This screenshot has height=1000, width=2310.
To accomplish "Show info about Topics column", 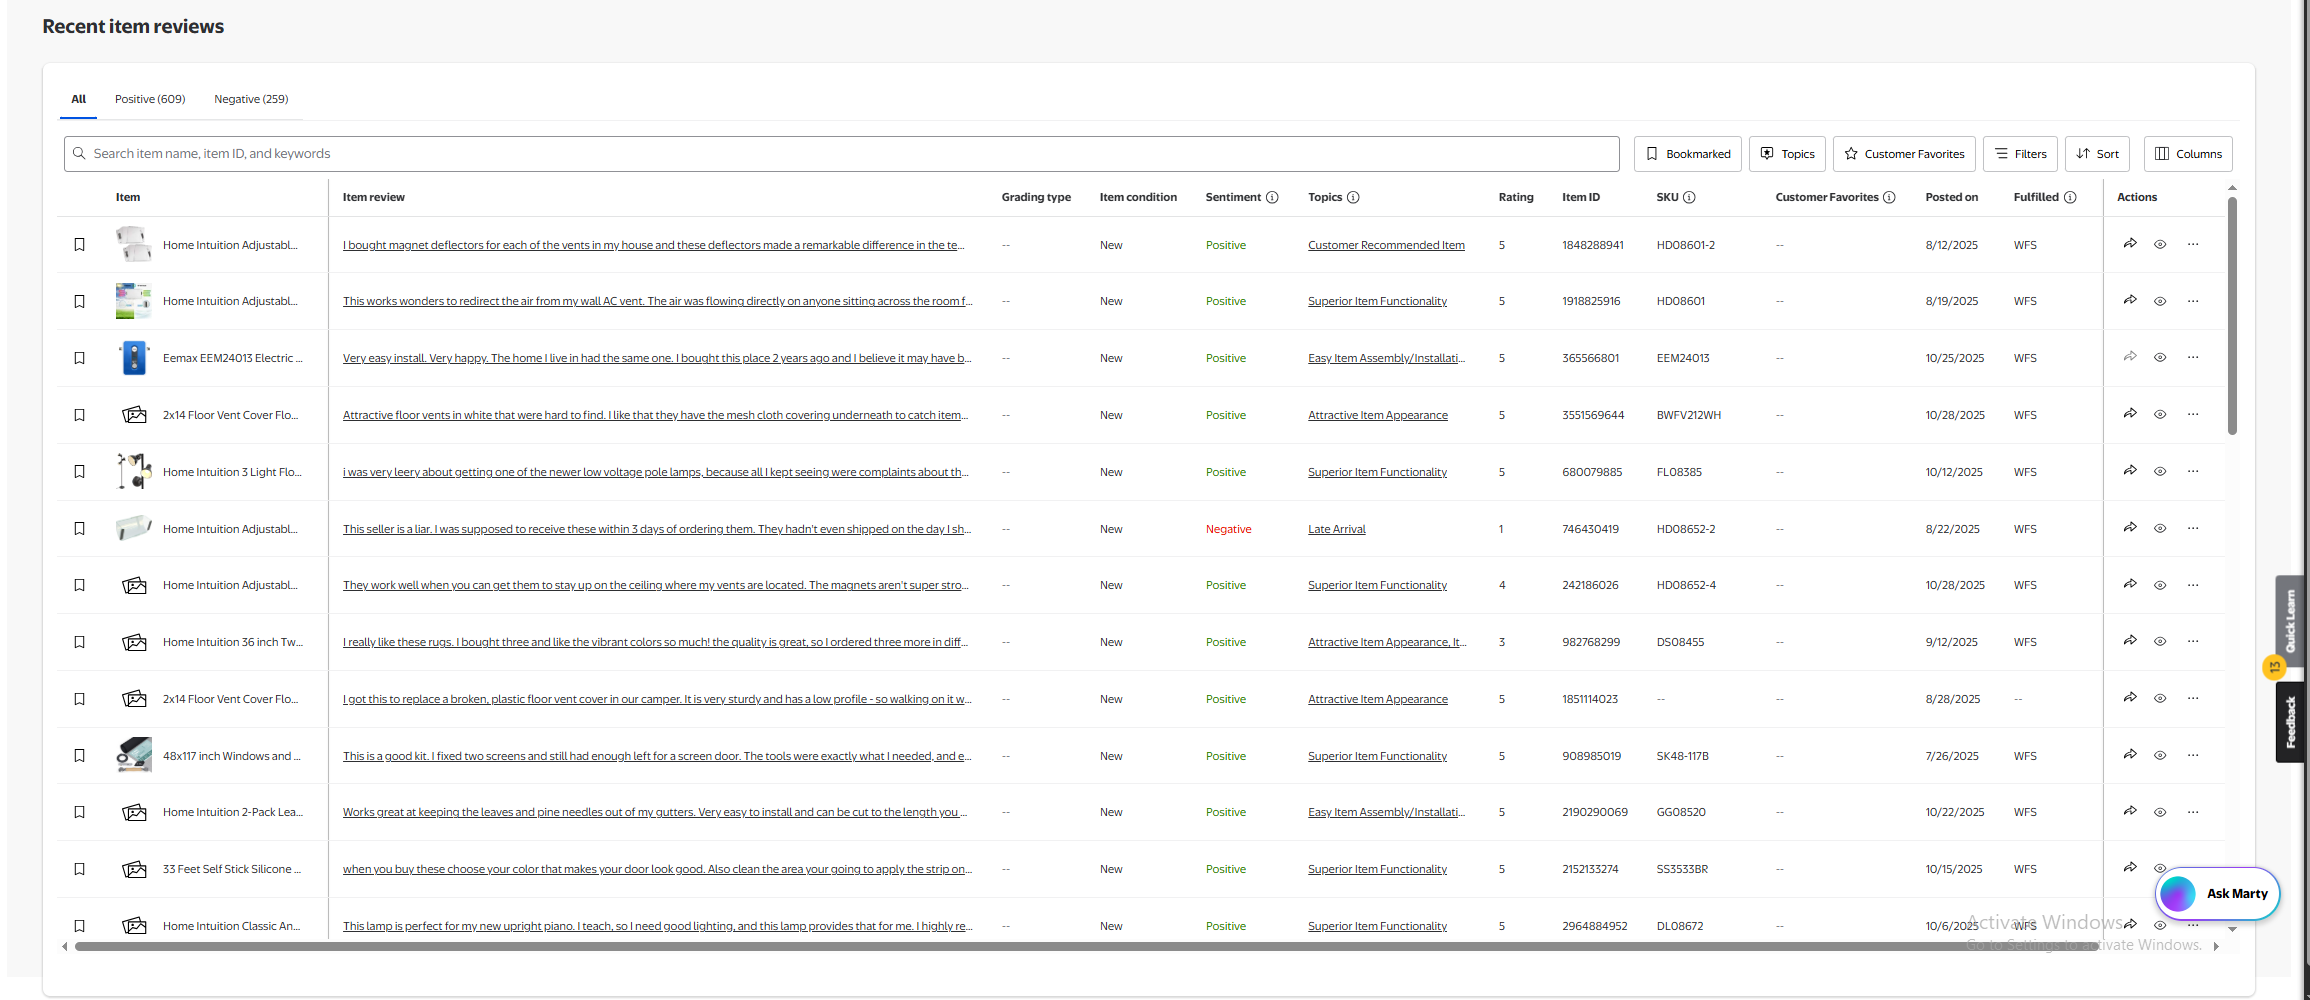I will click(x=1353, y=197).
